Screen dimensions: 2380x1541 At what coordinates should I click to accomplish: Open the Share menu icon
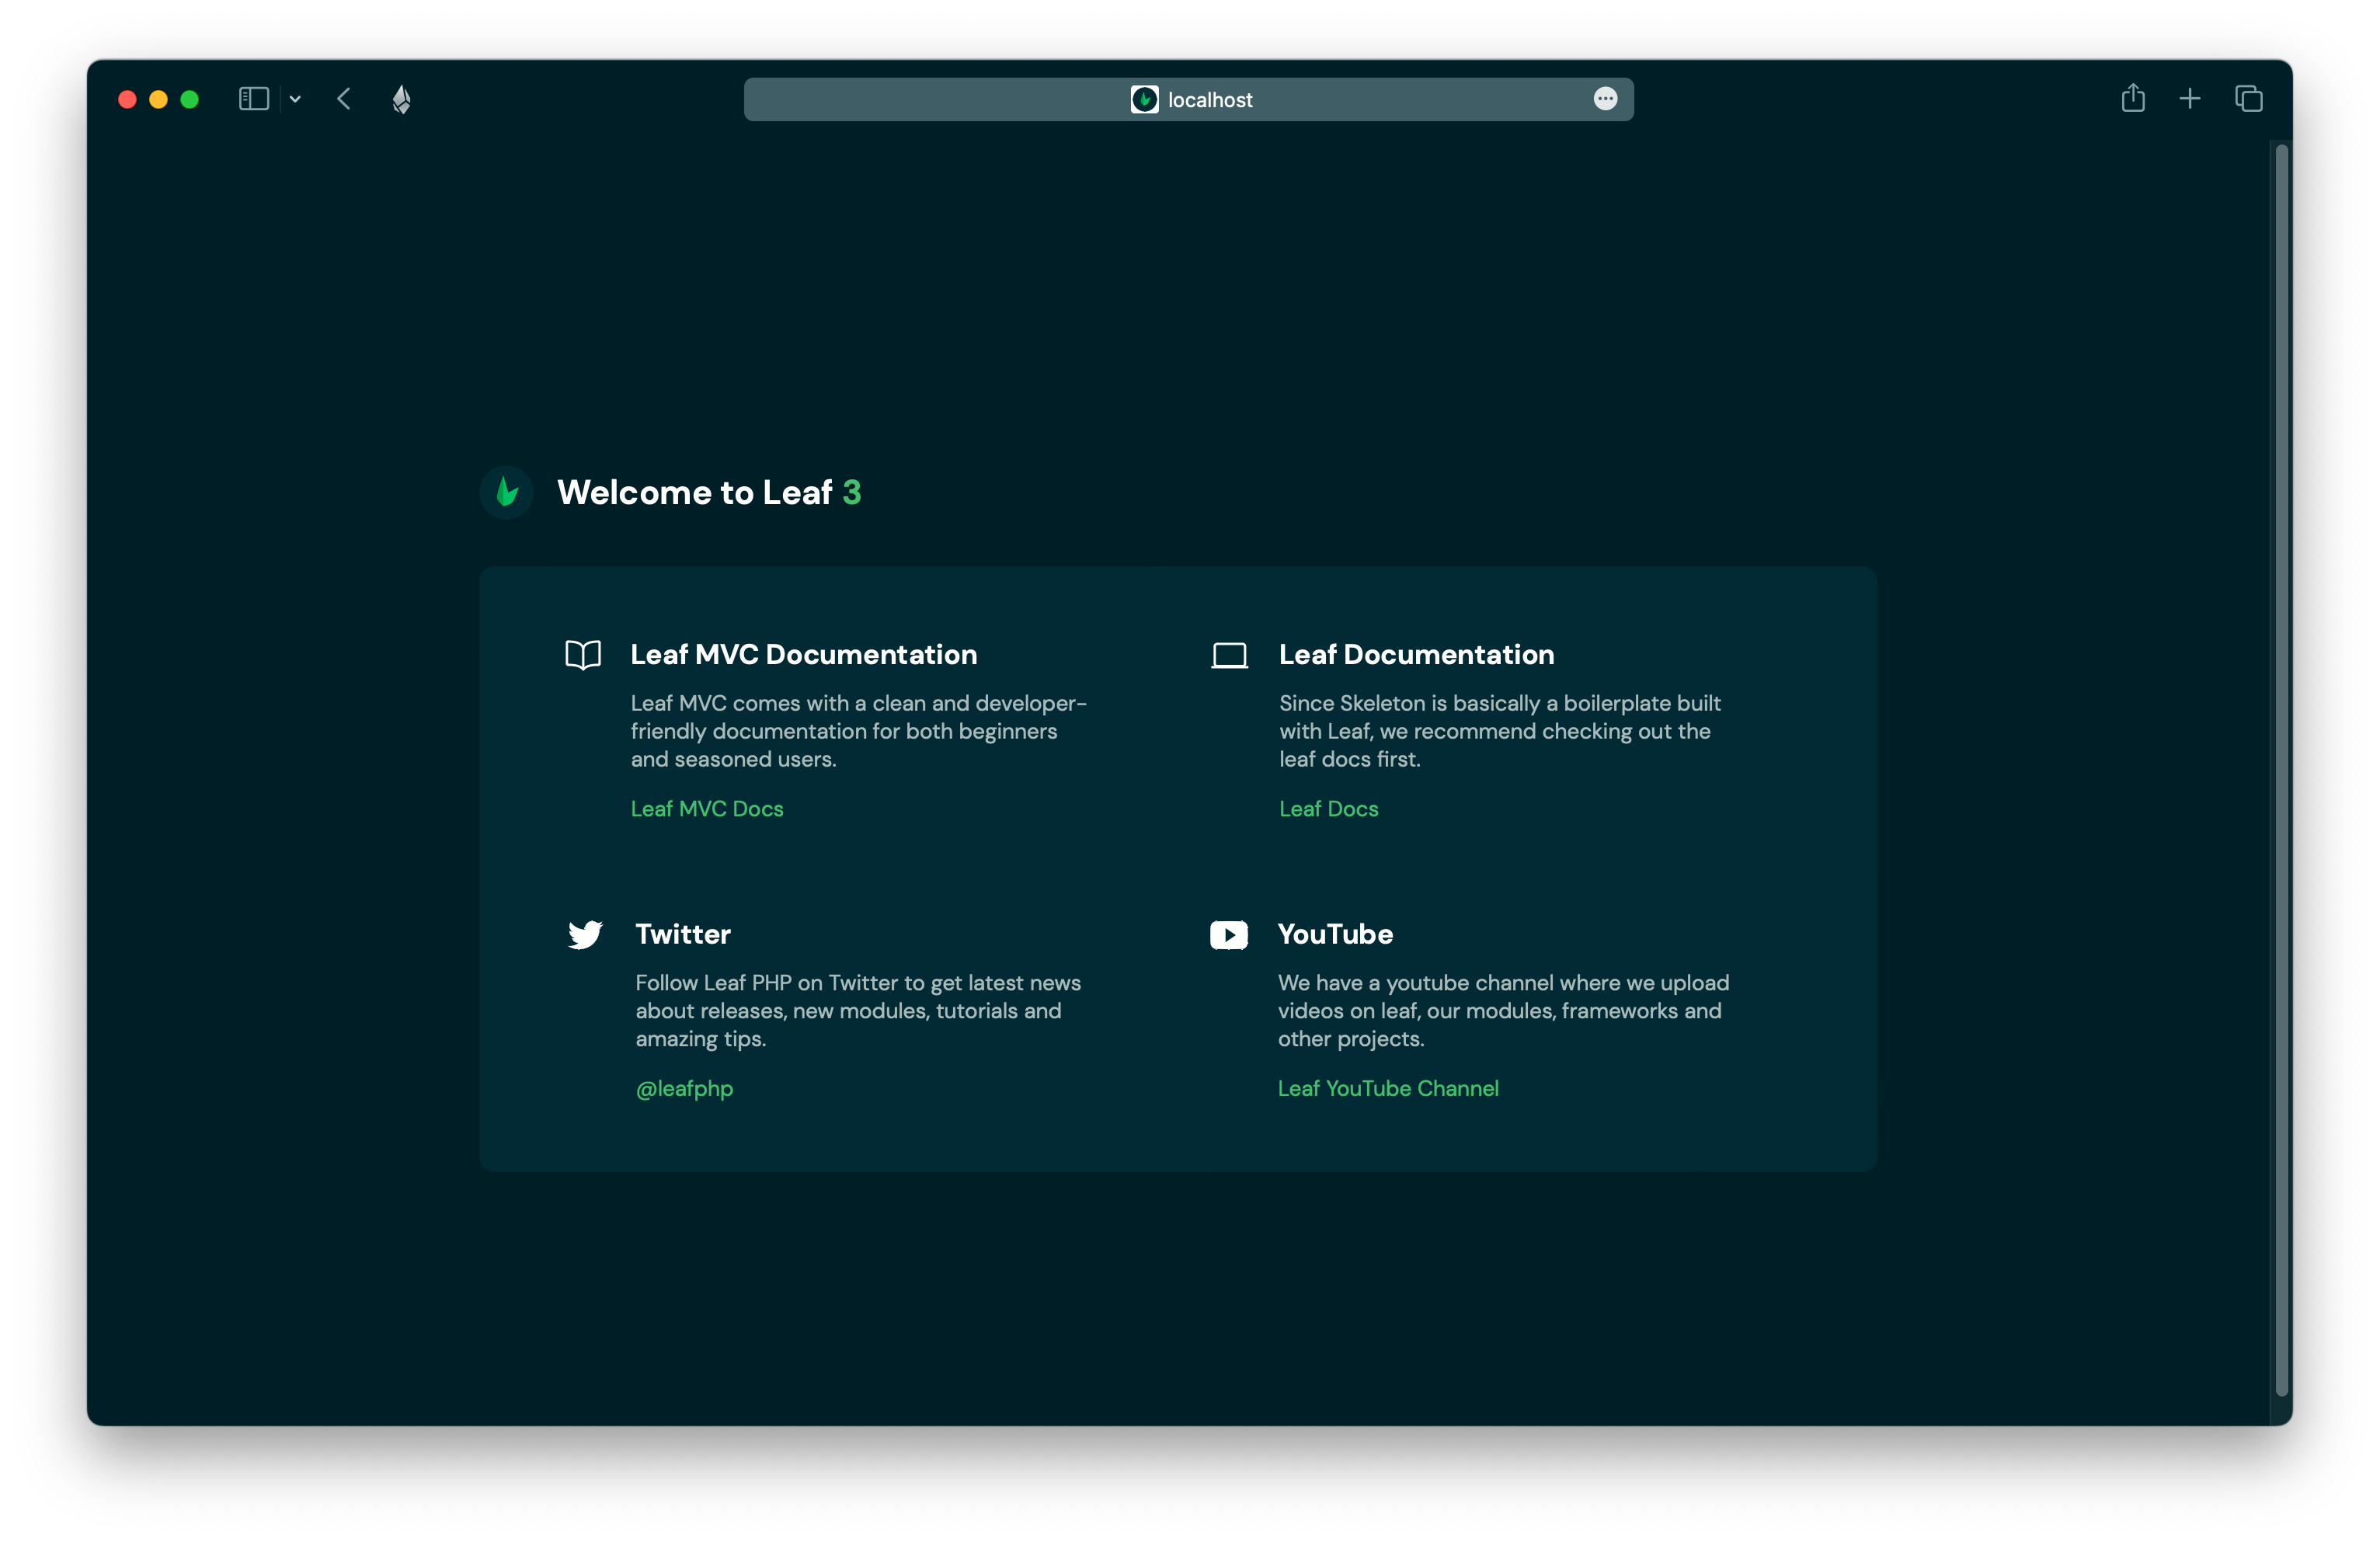[2132, 98]
